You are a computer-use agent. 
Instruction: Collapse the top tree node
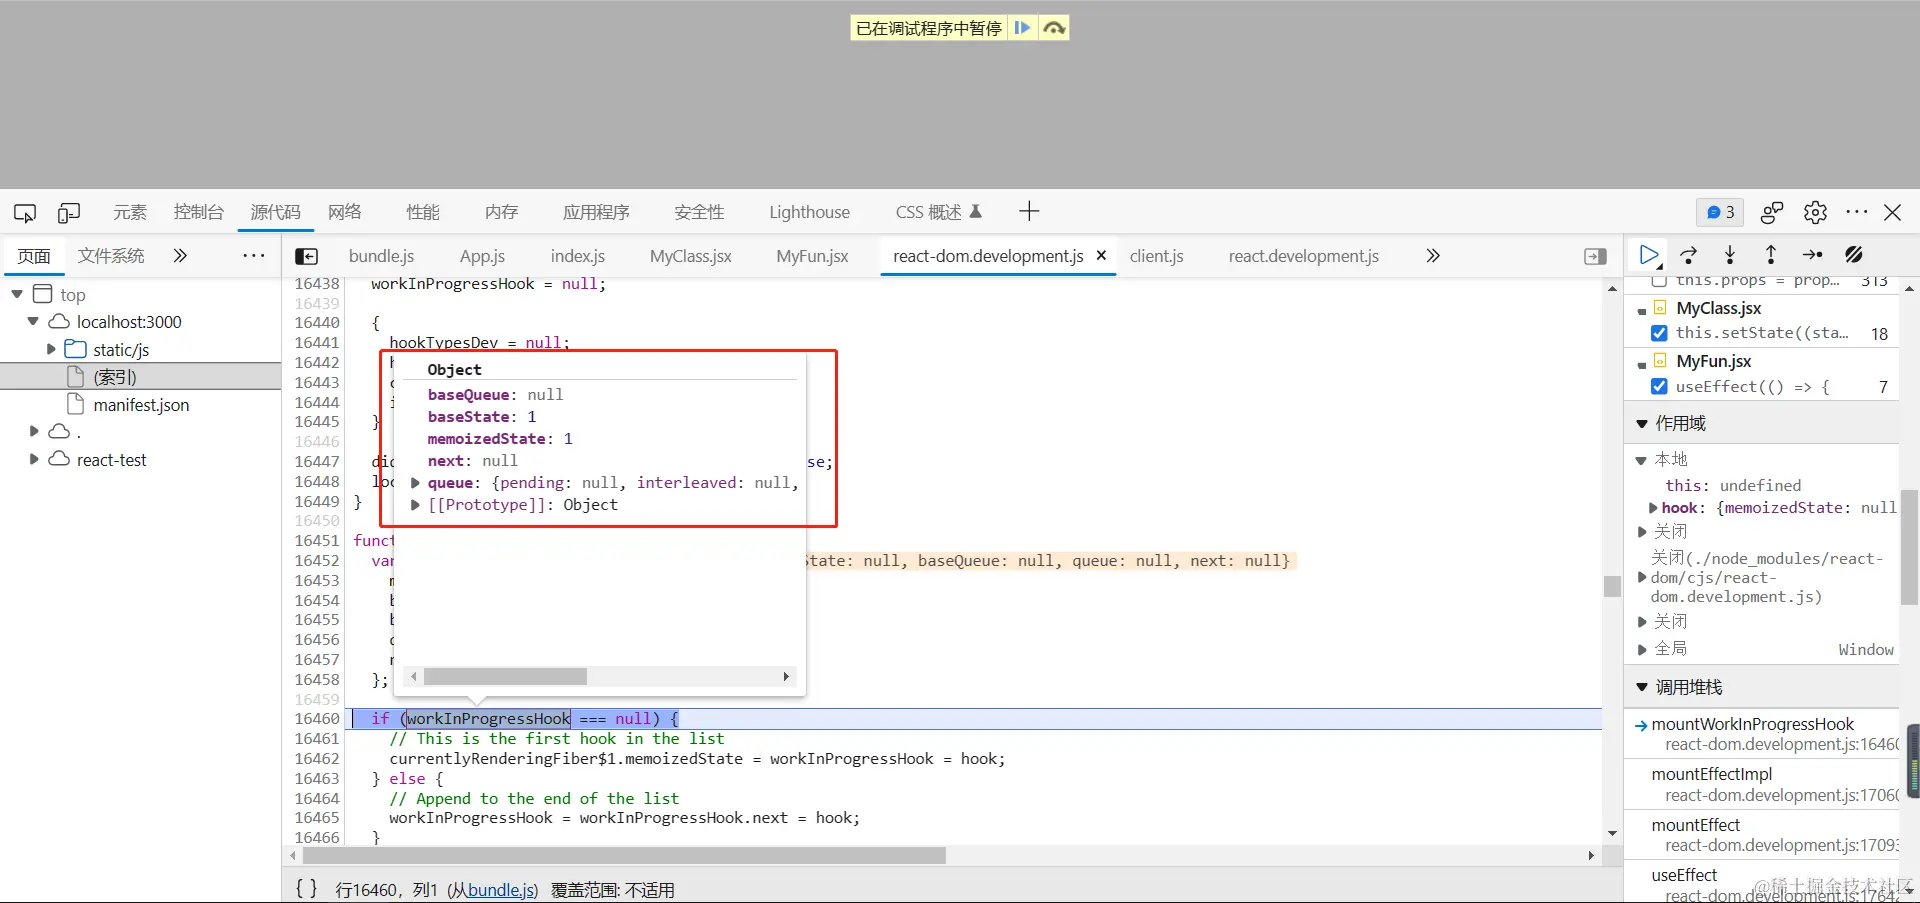coord(17,294)
